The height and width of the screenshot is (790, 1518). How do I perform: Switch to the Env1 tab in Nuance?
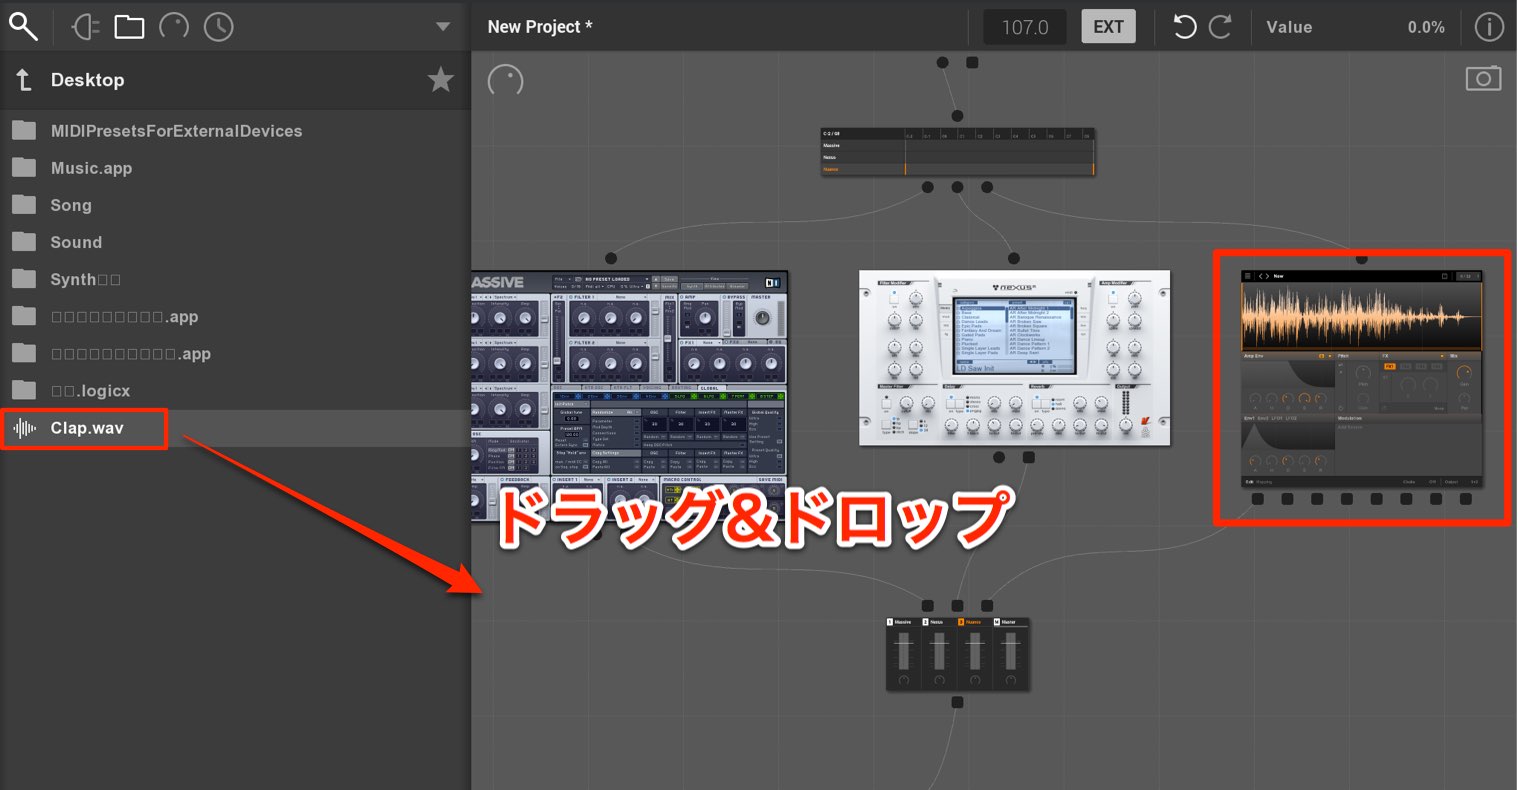point(1249,418)
